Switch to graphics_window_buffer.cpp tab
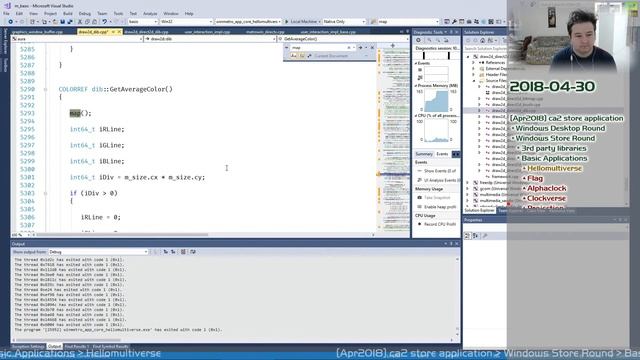Image resolution: width=640 pixels, height=360 pixels. point(39,31)
